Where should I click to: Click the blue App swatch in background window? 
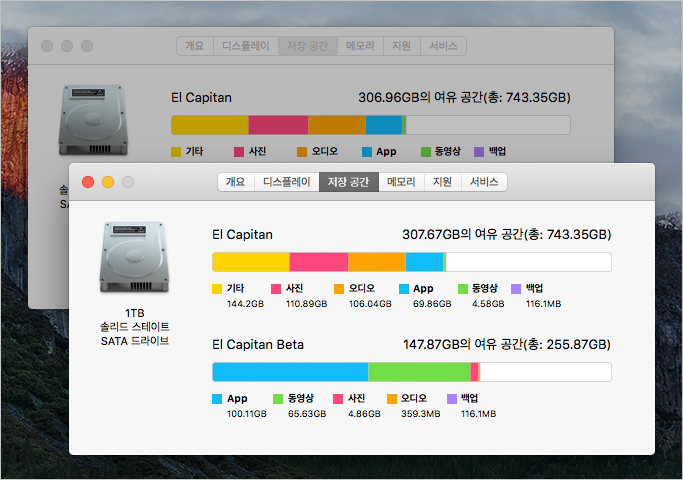tap(367, 152)
